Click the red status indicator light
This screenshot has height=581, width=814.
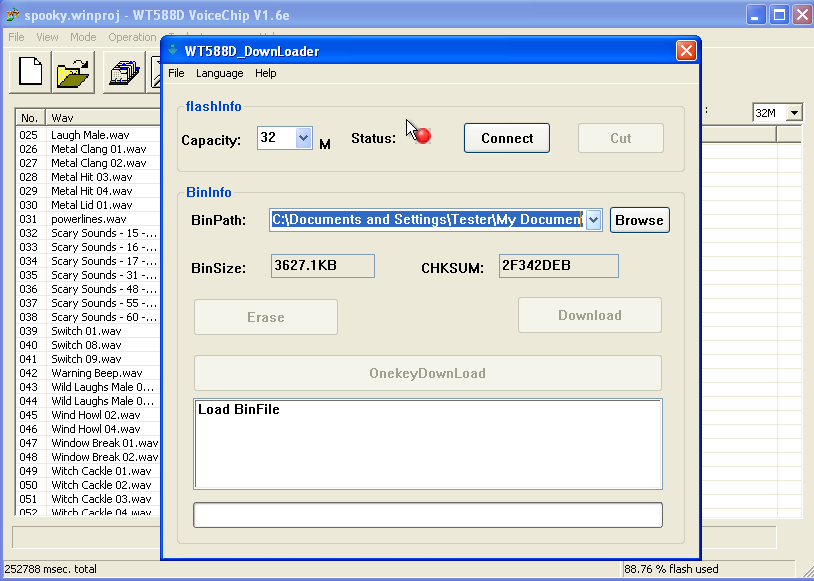click(423, 136)
